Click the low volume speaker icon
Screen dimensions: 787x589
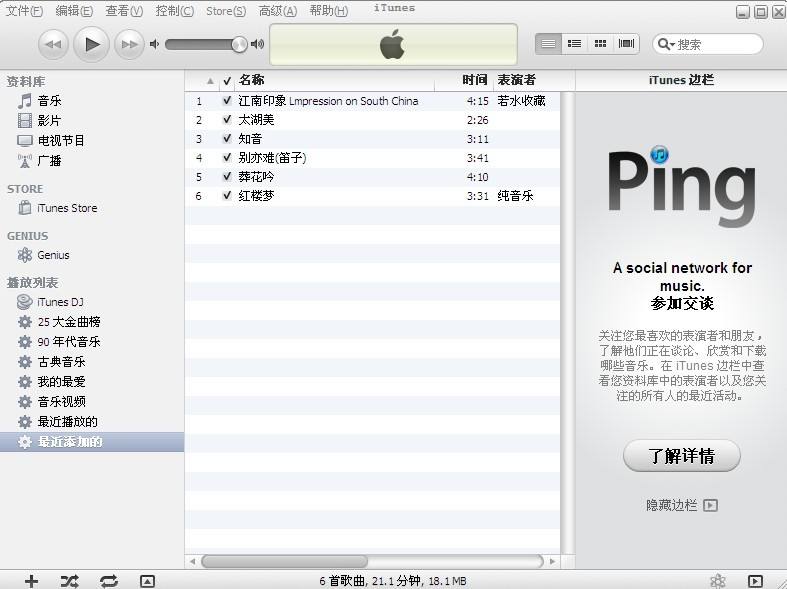154,44
